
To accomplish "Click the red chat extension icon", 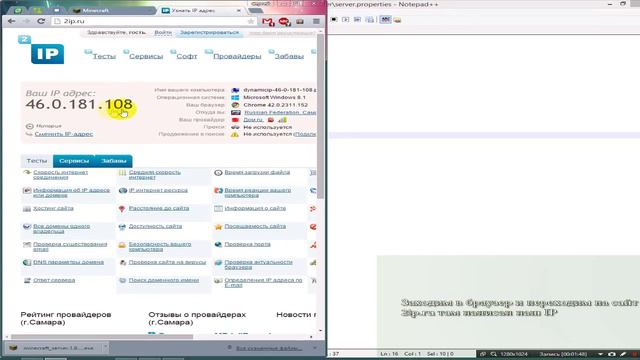I will pos(284,22).
